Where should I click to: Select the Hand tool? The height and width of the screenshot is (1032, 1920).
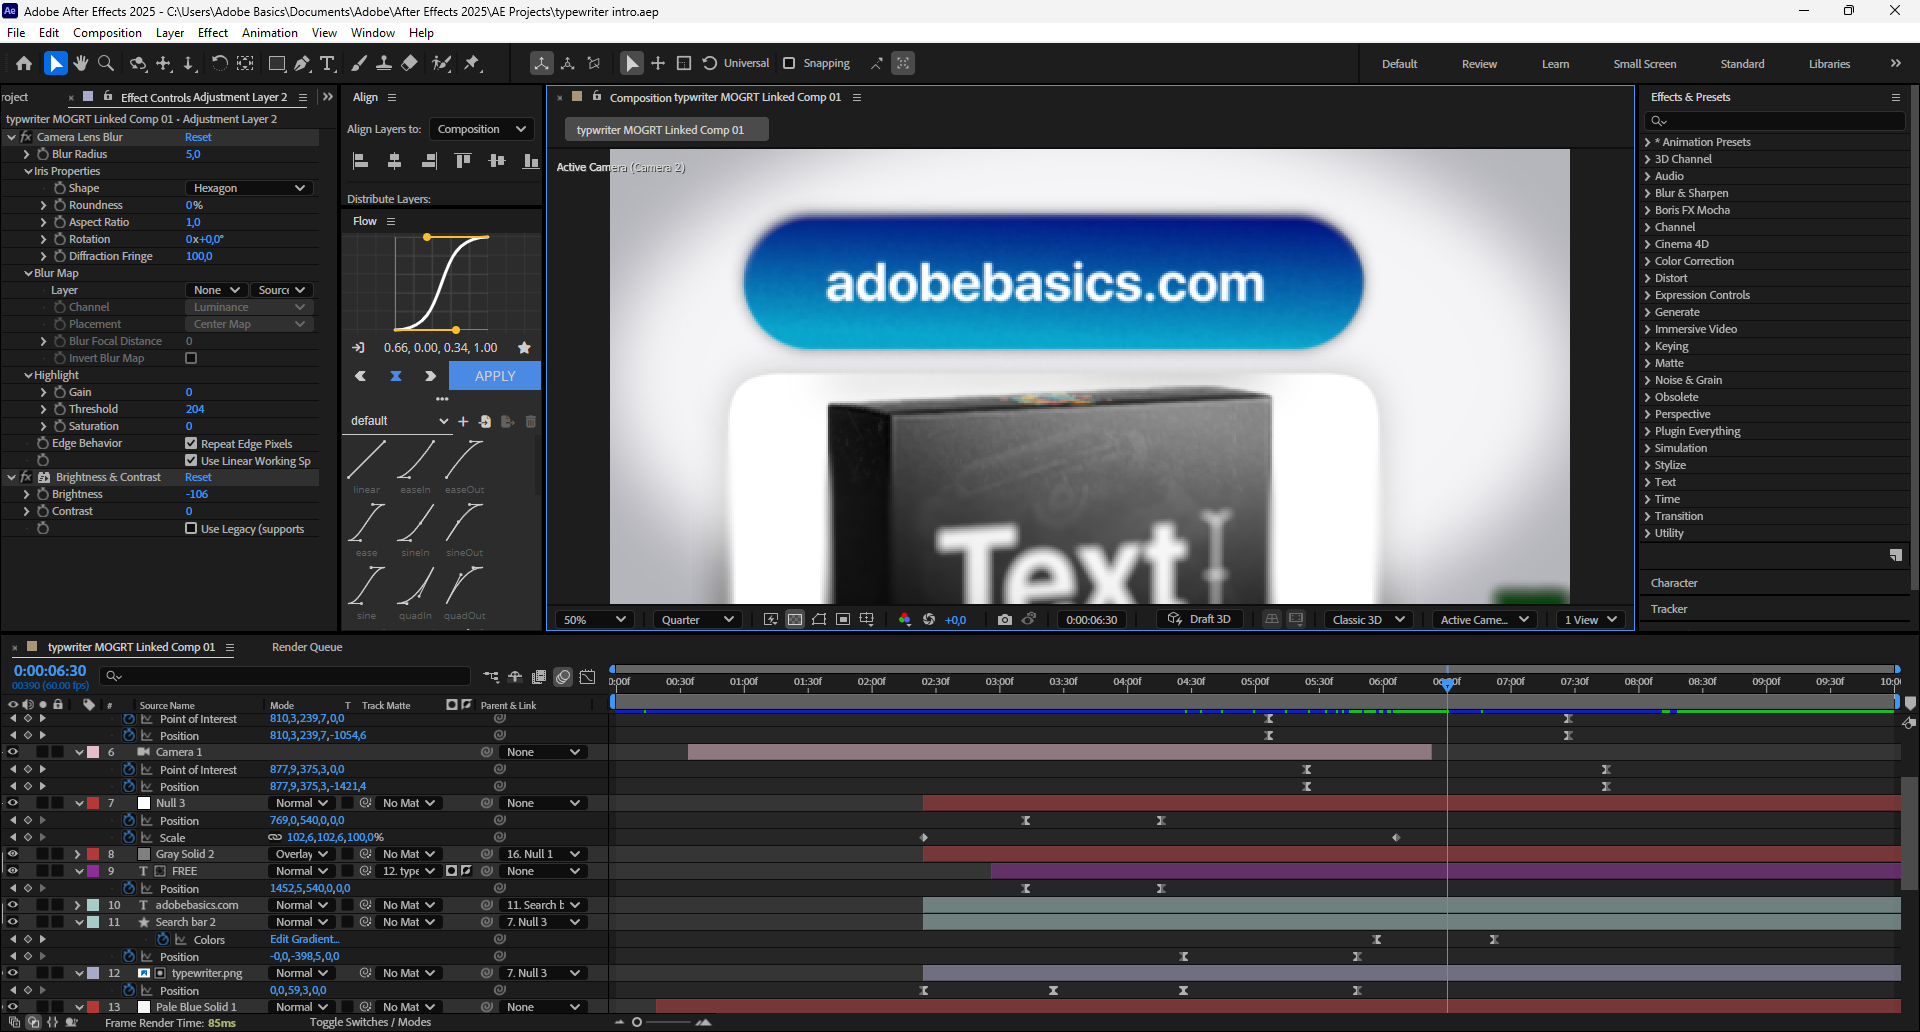[81, 63]
